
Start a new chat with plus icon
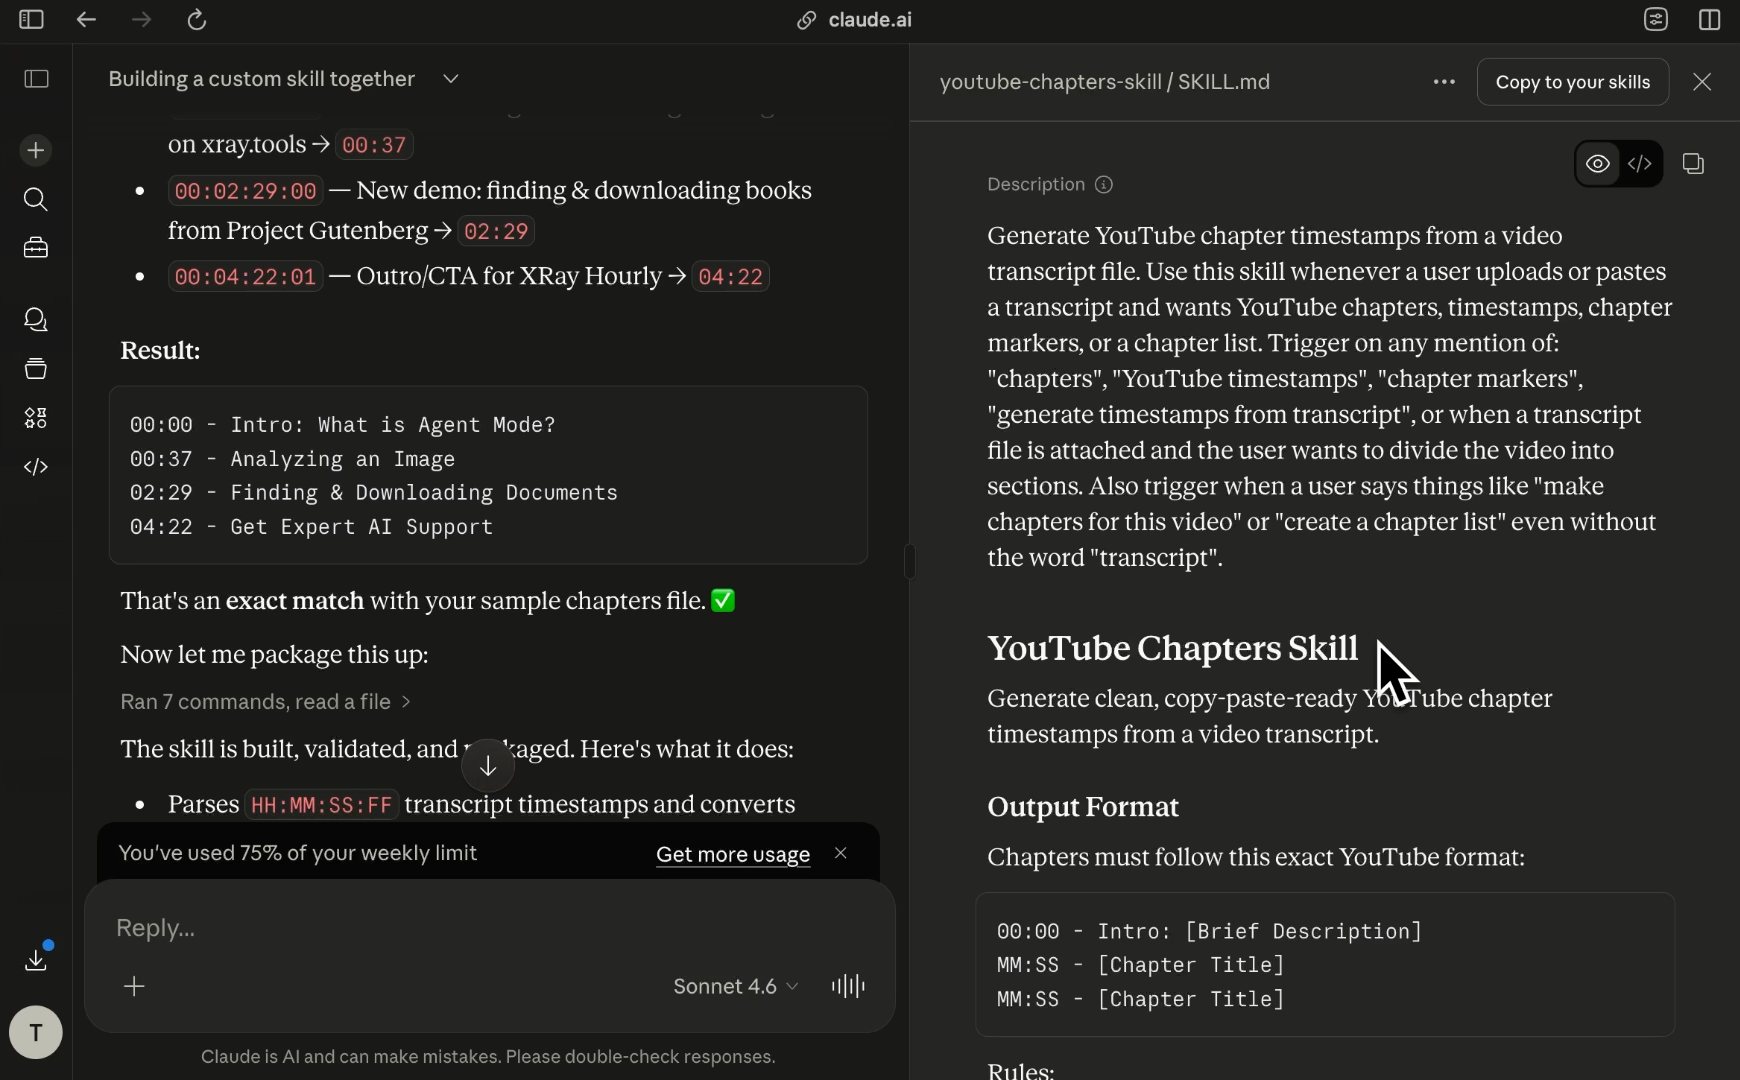[x=36, y=150]
